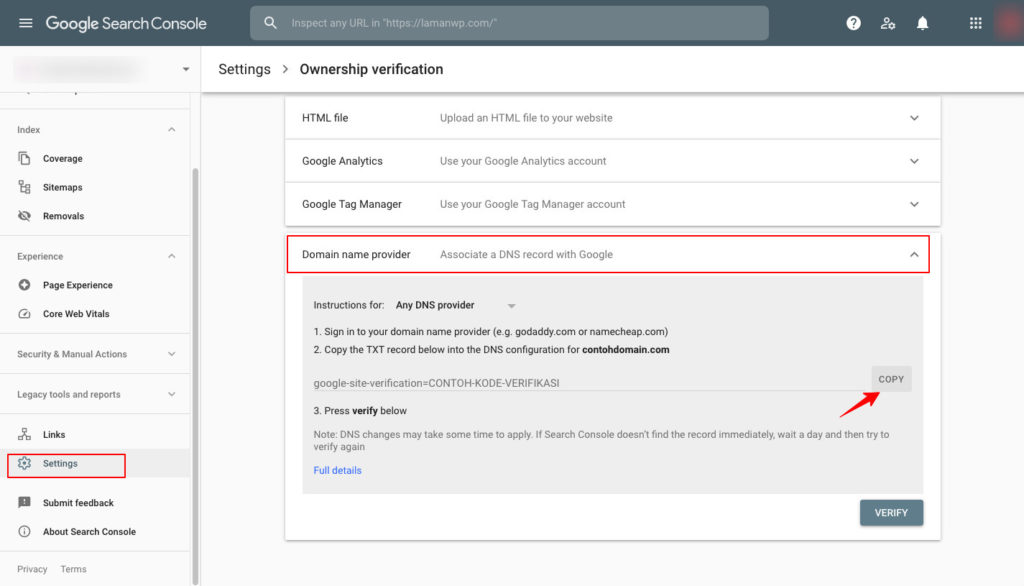Click the google-site-verification TXT record text
The width and height of the screenshot is (1024, 586).
[436, 383]
